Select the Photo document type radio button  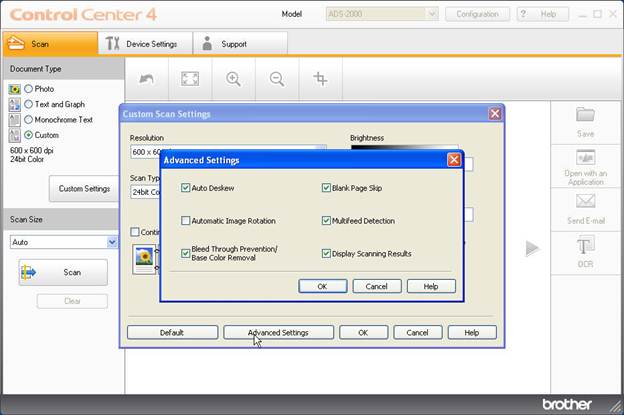click(x=28, y=89)
